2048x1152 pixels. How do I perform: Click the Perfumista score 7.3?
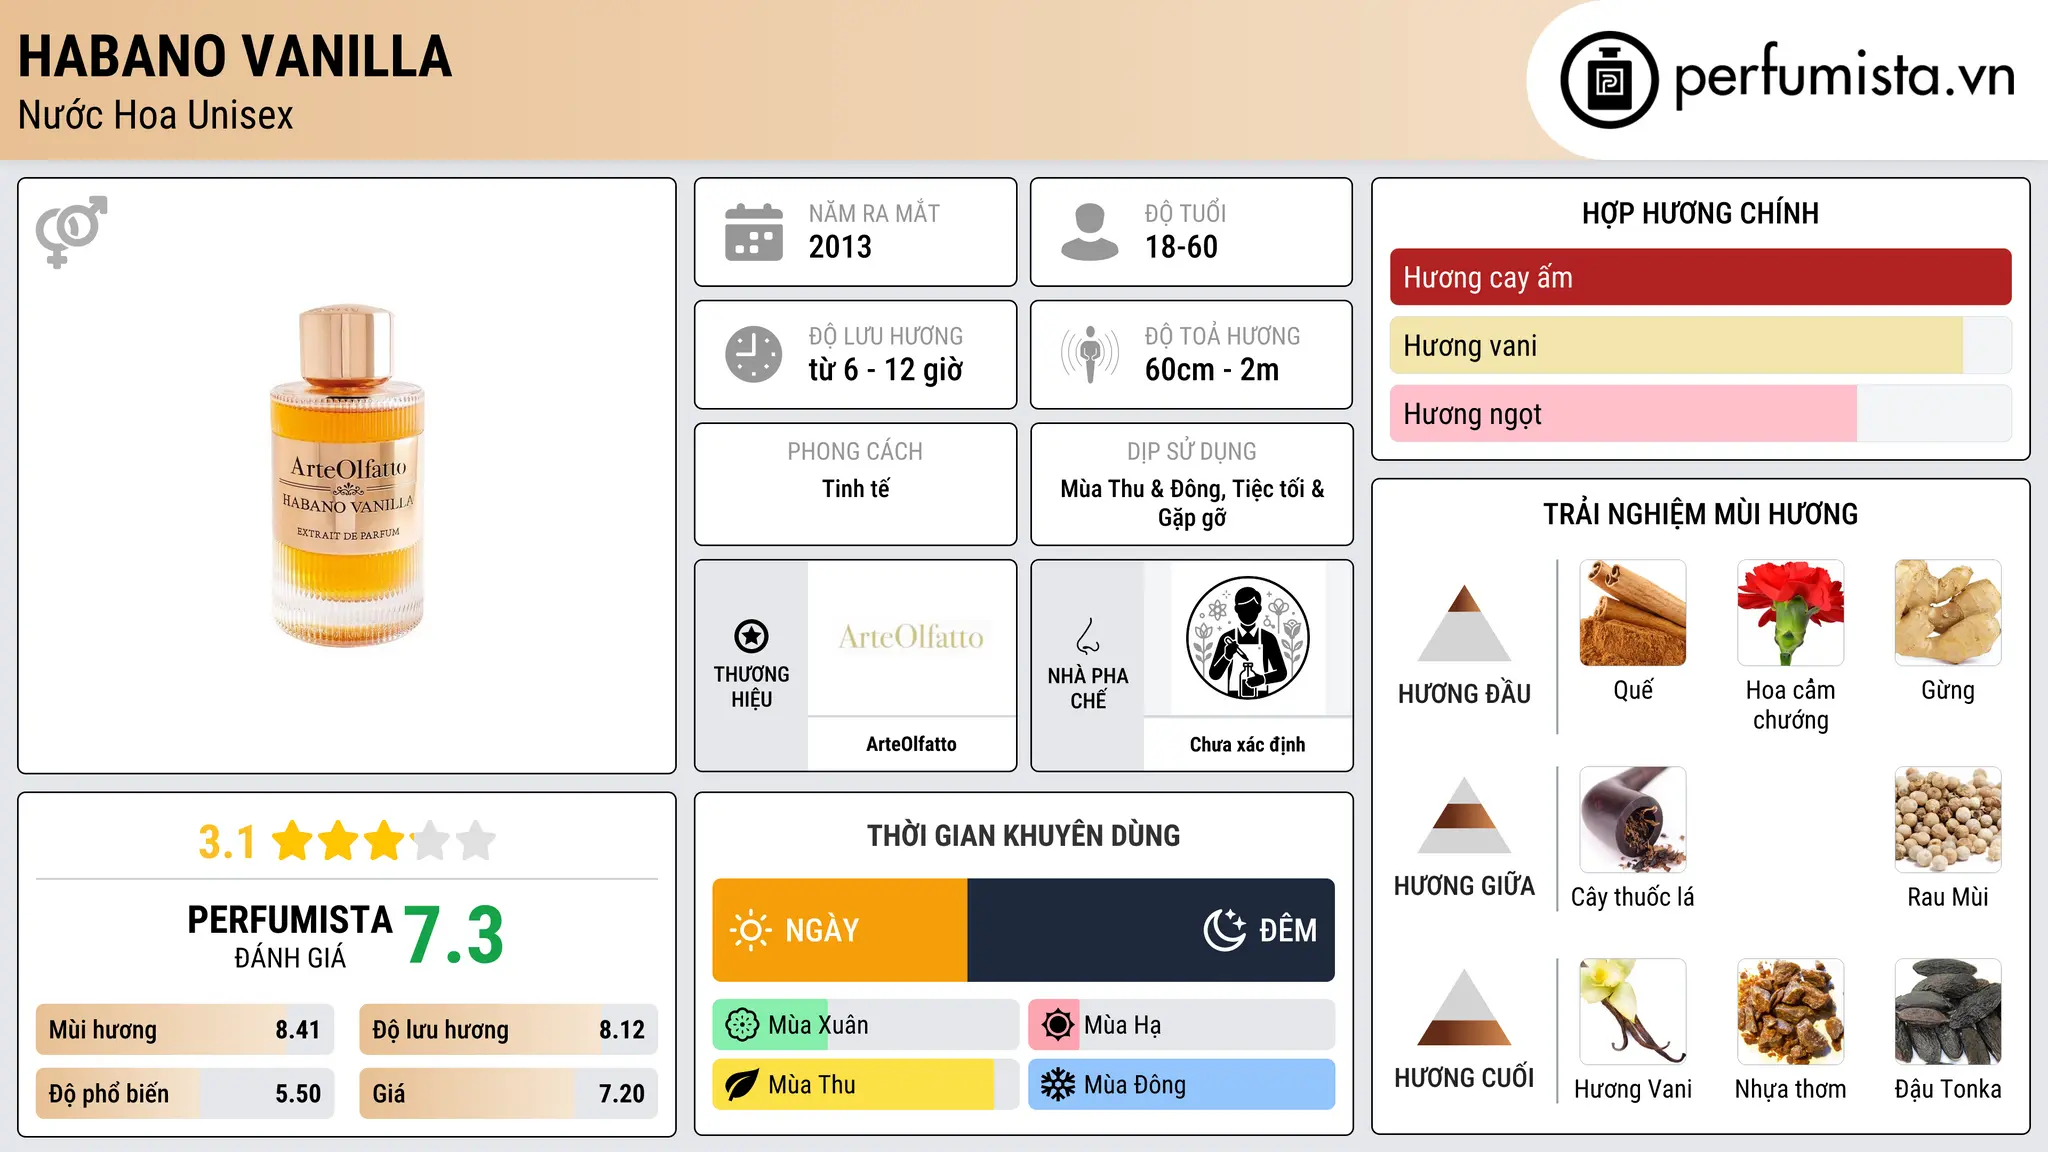point(454,935)
